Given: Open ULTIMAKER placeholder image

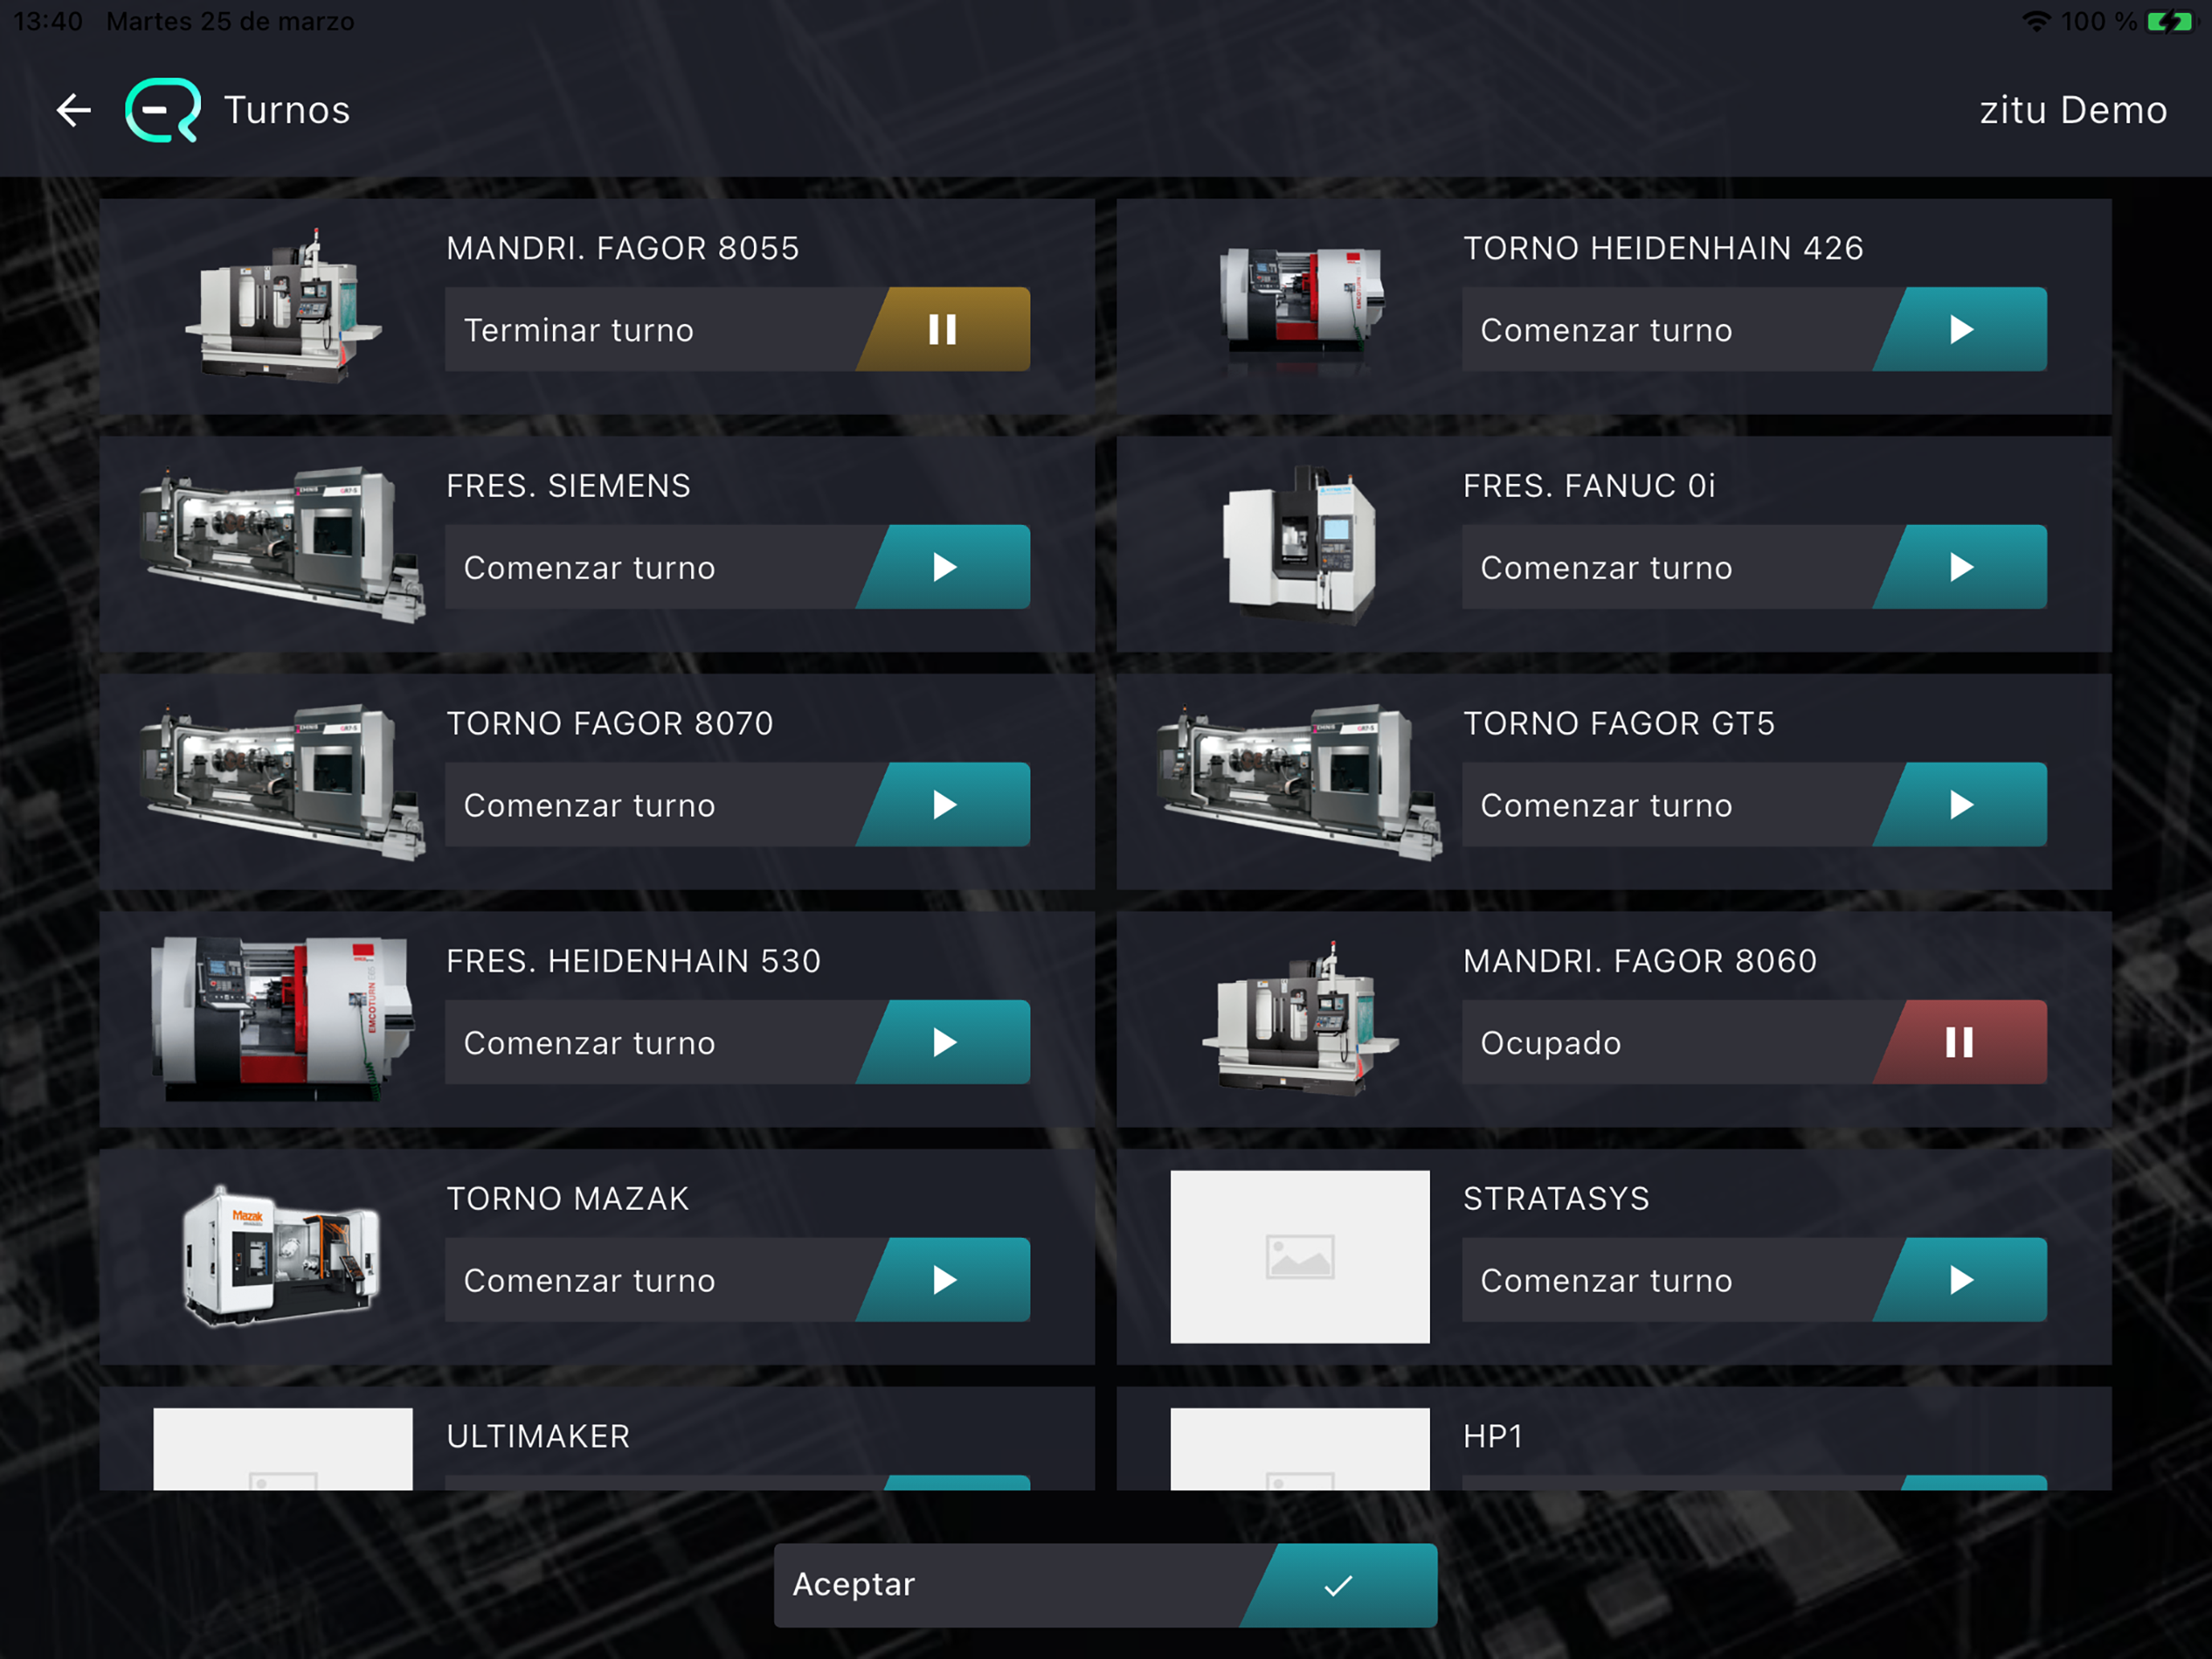Looking at the screenshot, I should (283, 1449).
